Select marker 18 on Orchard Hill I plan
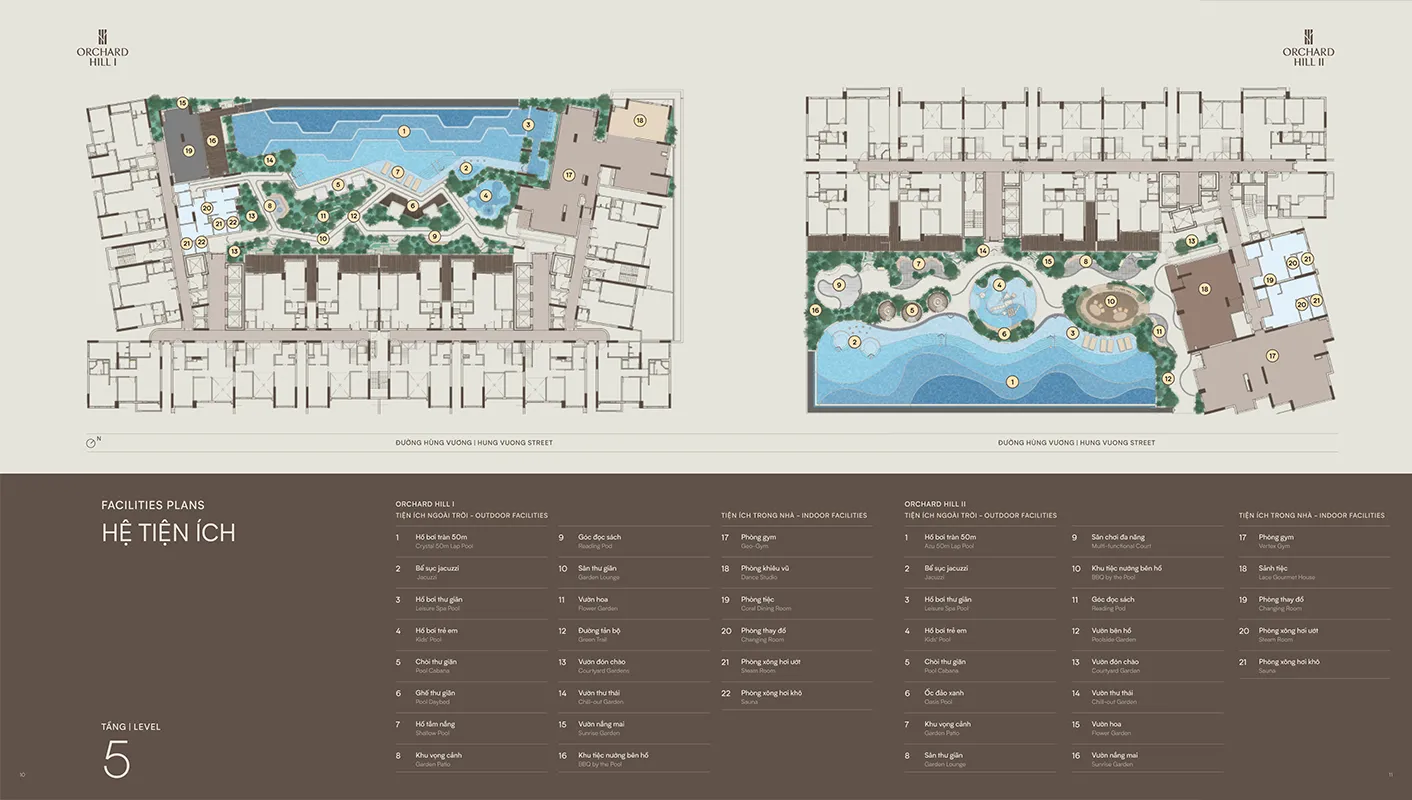1412x800 pixels. (640, 120)
